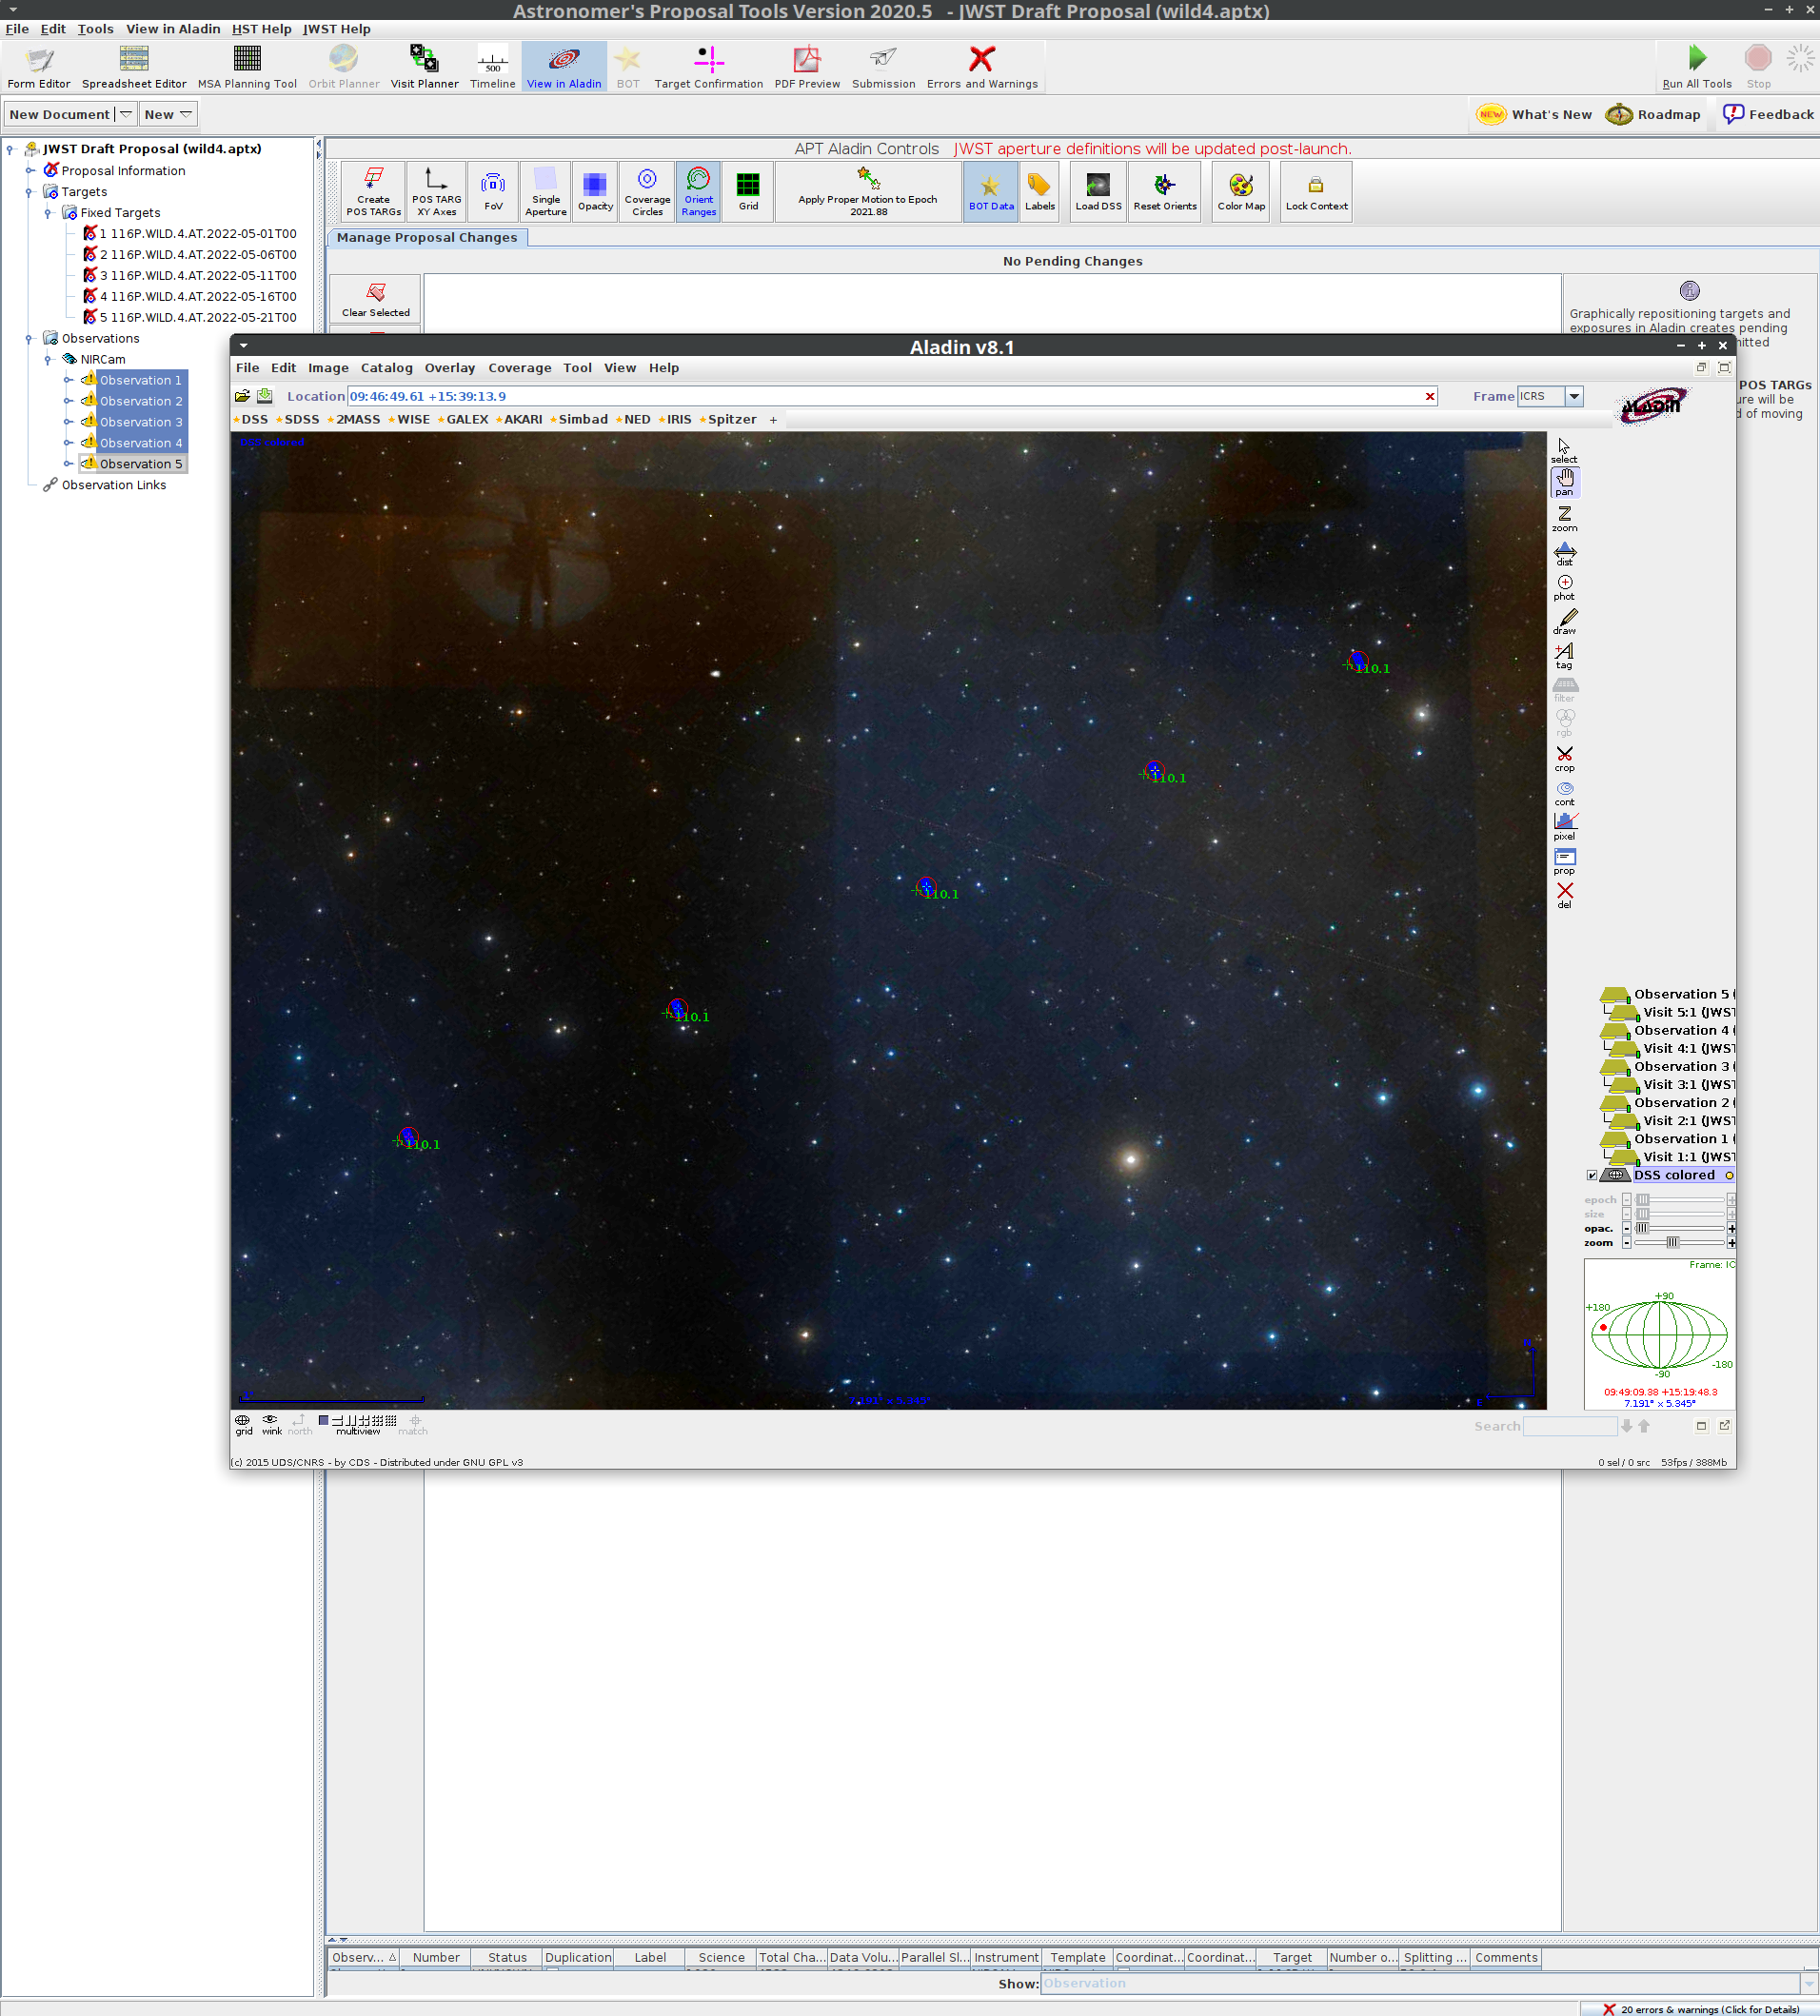Expand Proposal Information node
1820x2016 pixels.
pos(29,171)
